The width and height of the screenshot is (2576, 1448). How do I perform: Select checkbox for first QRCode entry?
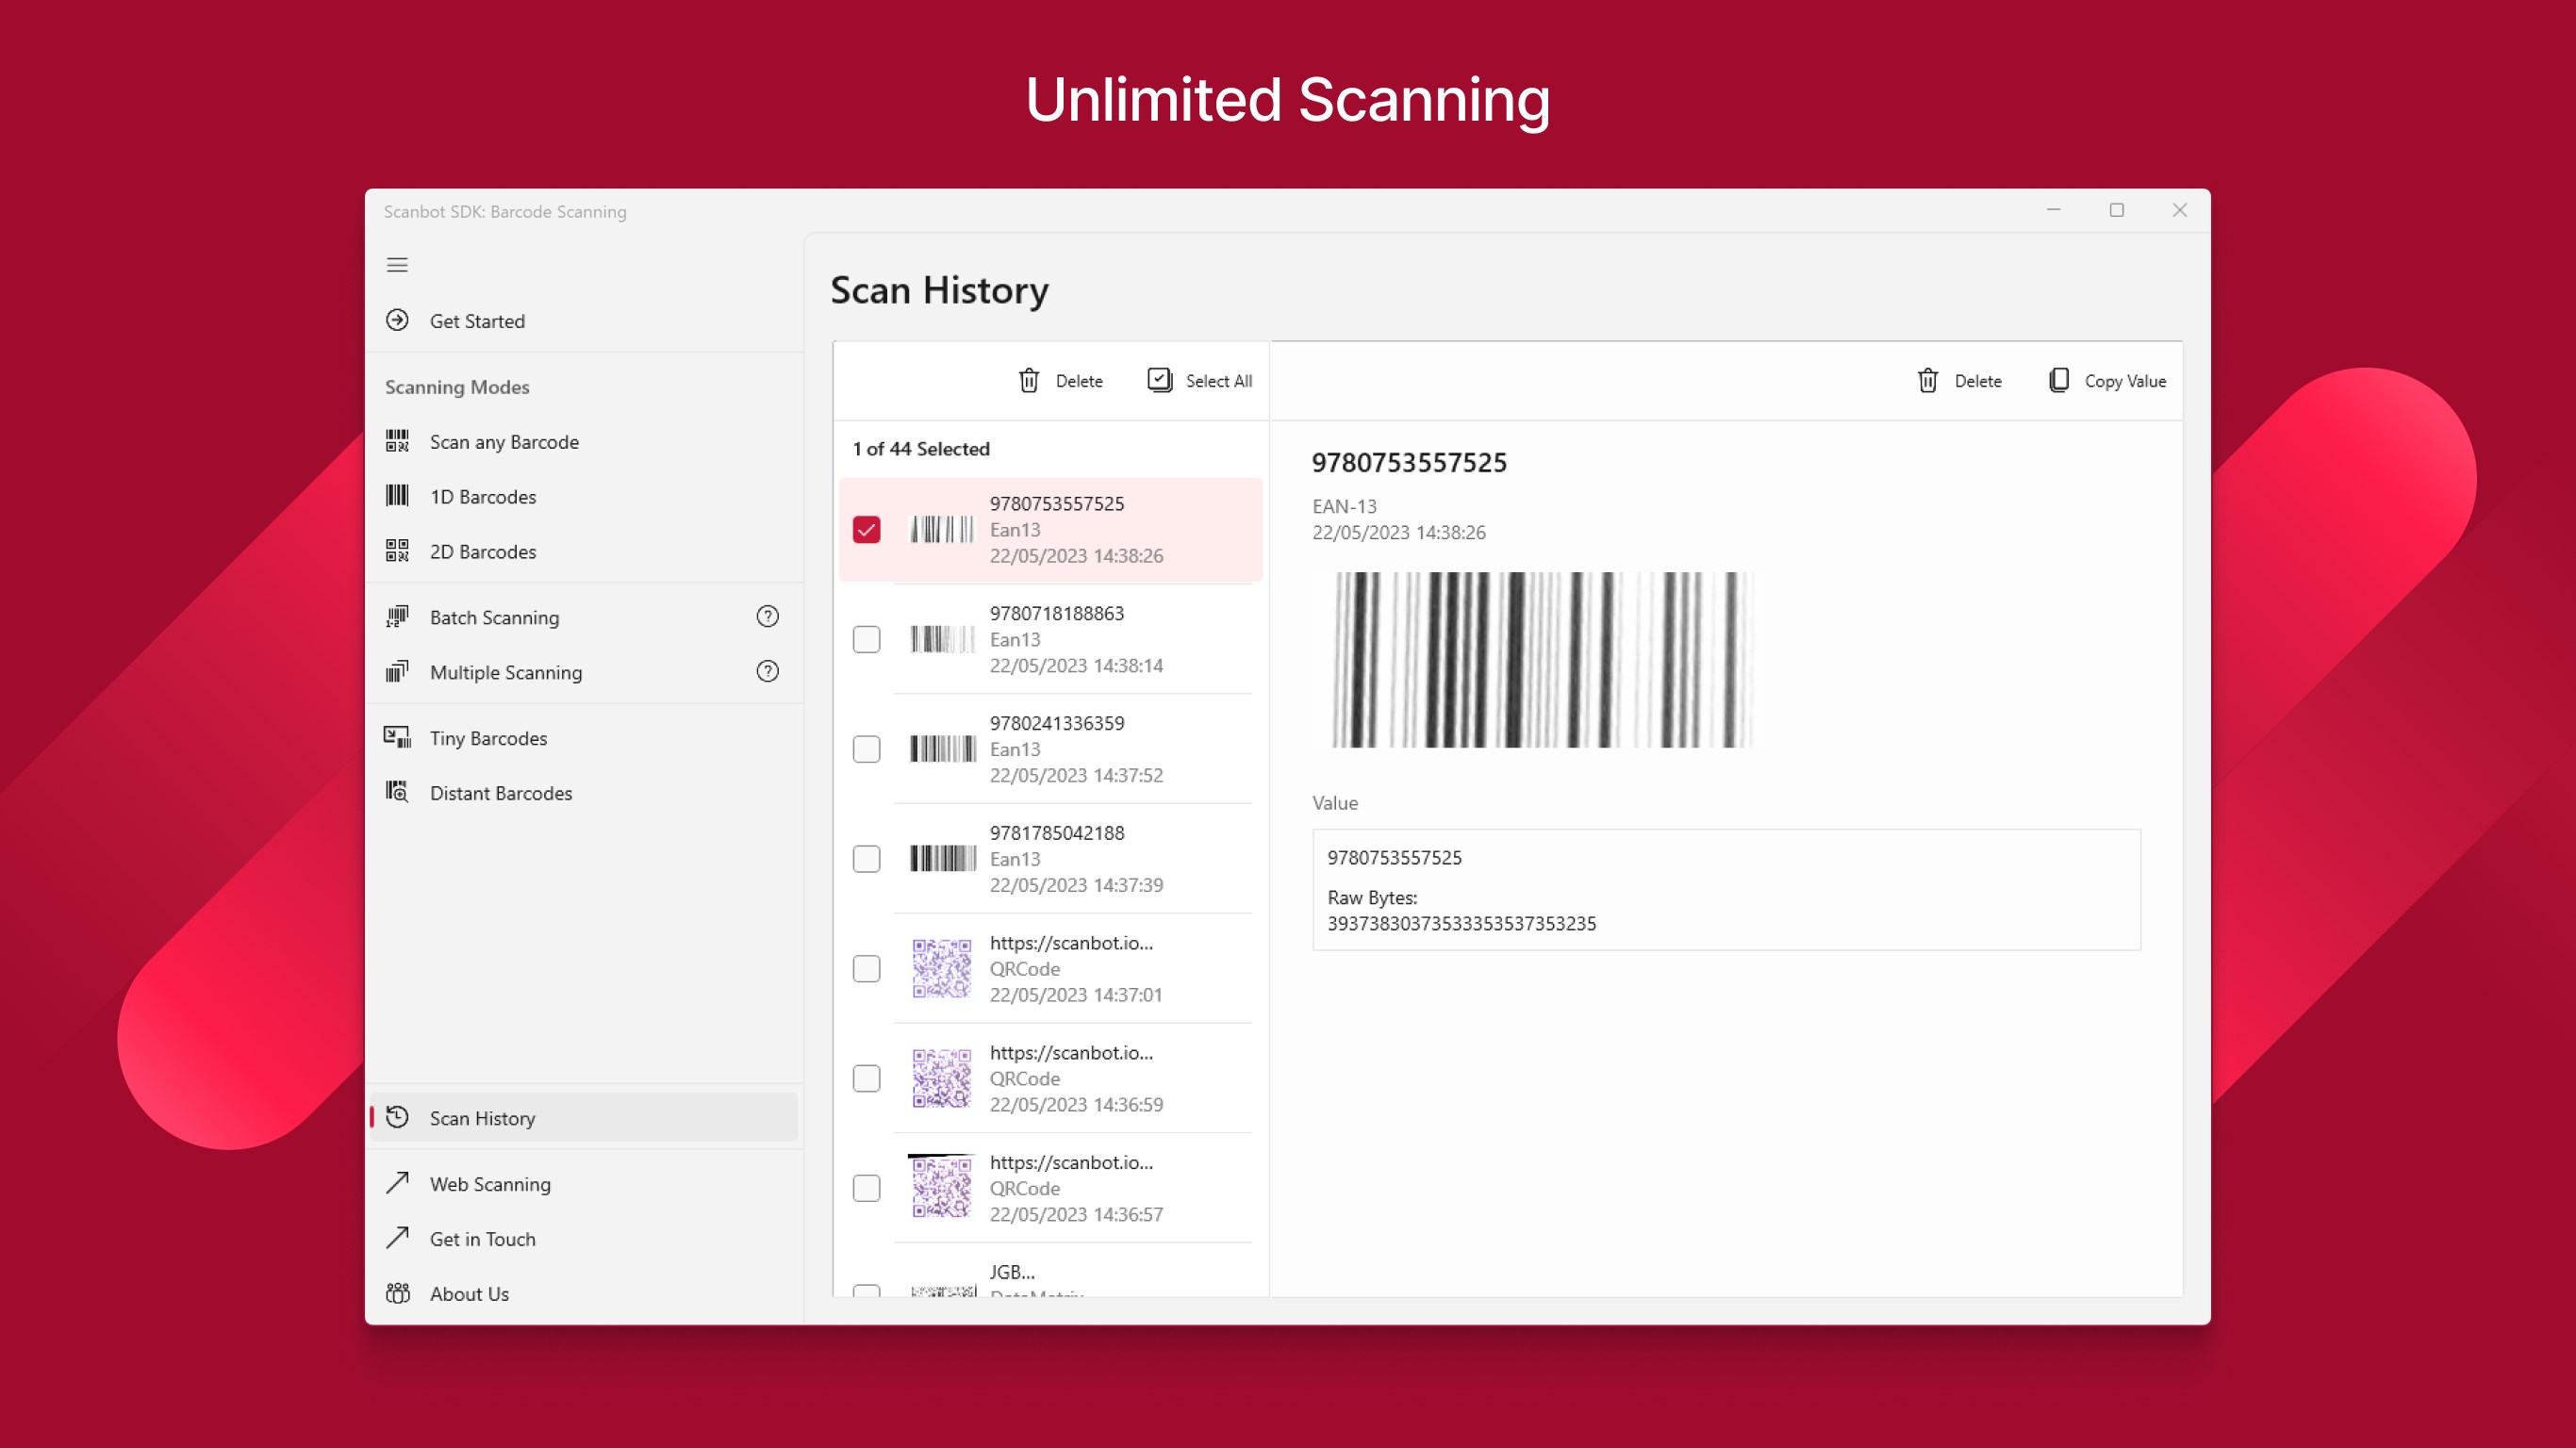pyautogui.click(x=866, y=969)
